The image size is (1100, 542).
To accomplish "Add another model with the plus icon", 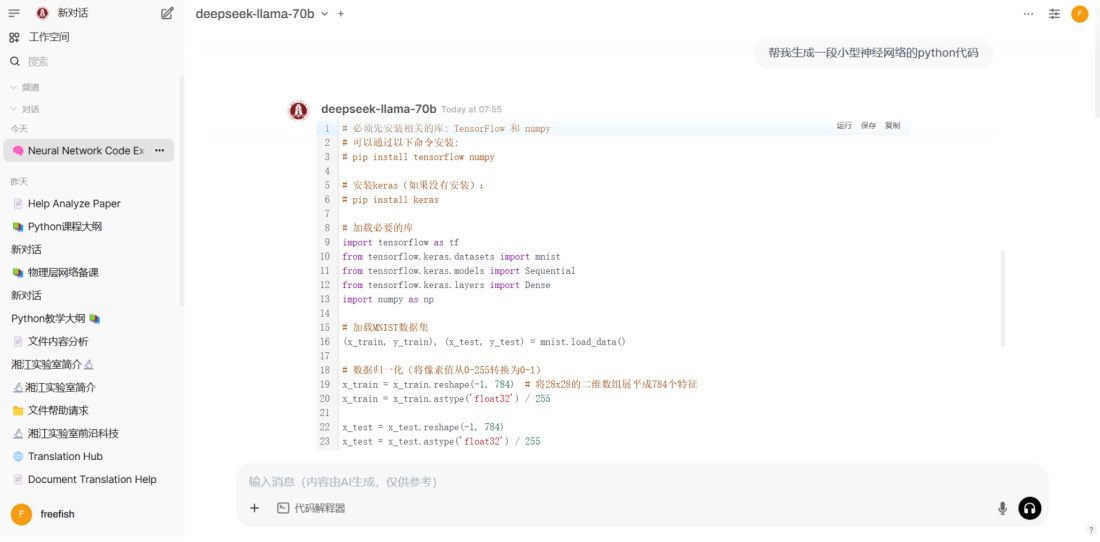I will point(341,14).
